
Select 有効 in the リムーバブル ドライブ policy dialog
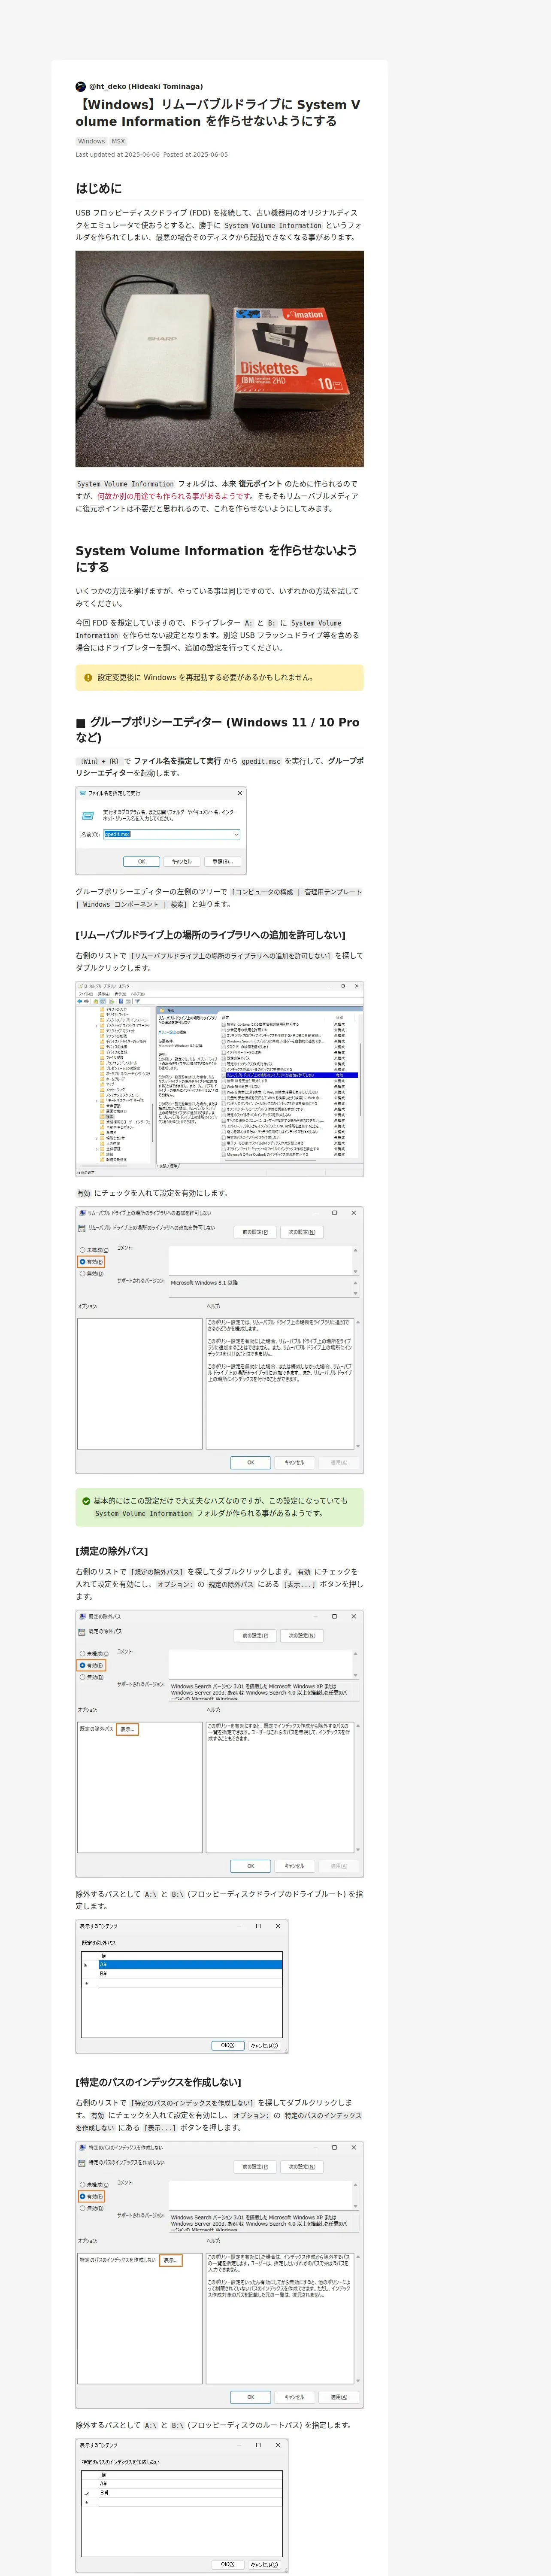tap(91, 1262)
